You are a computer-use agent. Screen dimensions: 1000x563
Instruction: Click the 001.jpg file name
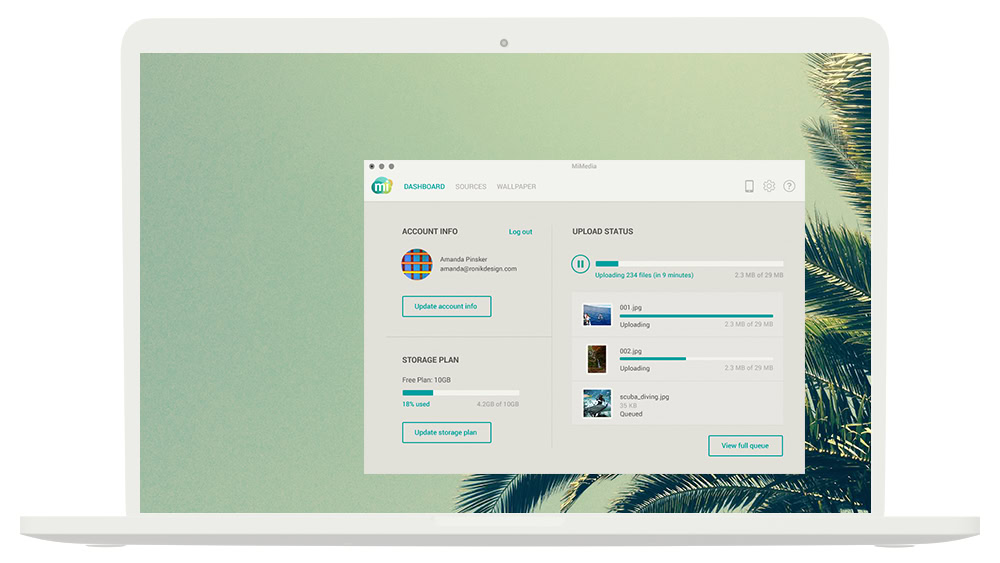click(631, 307)
